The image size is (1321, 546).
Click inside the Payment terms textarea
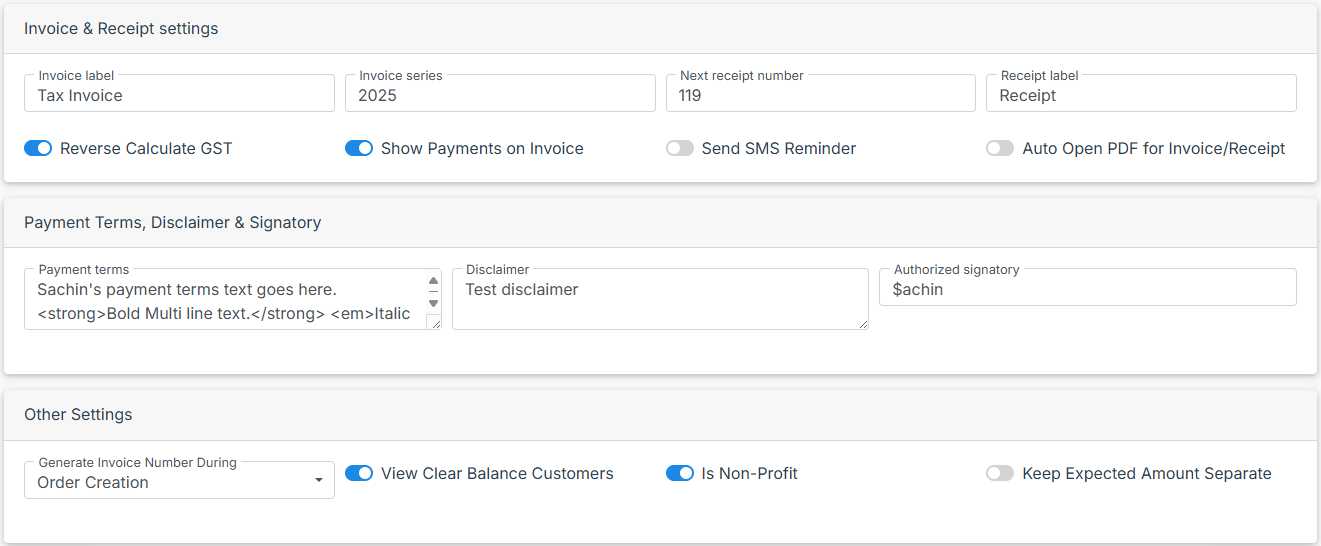[x=225, y=301]
